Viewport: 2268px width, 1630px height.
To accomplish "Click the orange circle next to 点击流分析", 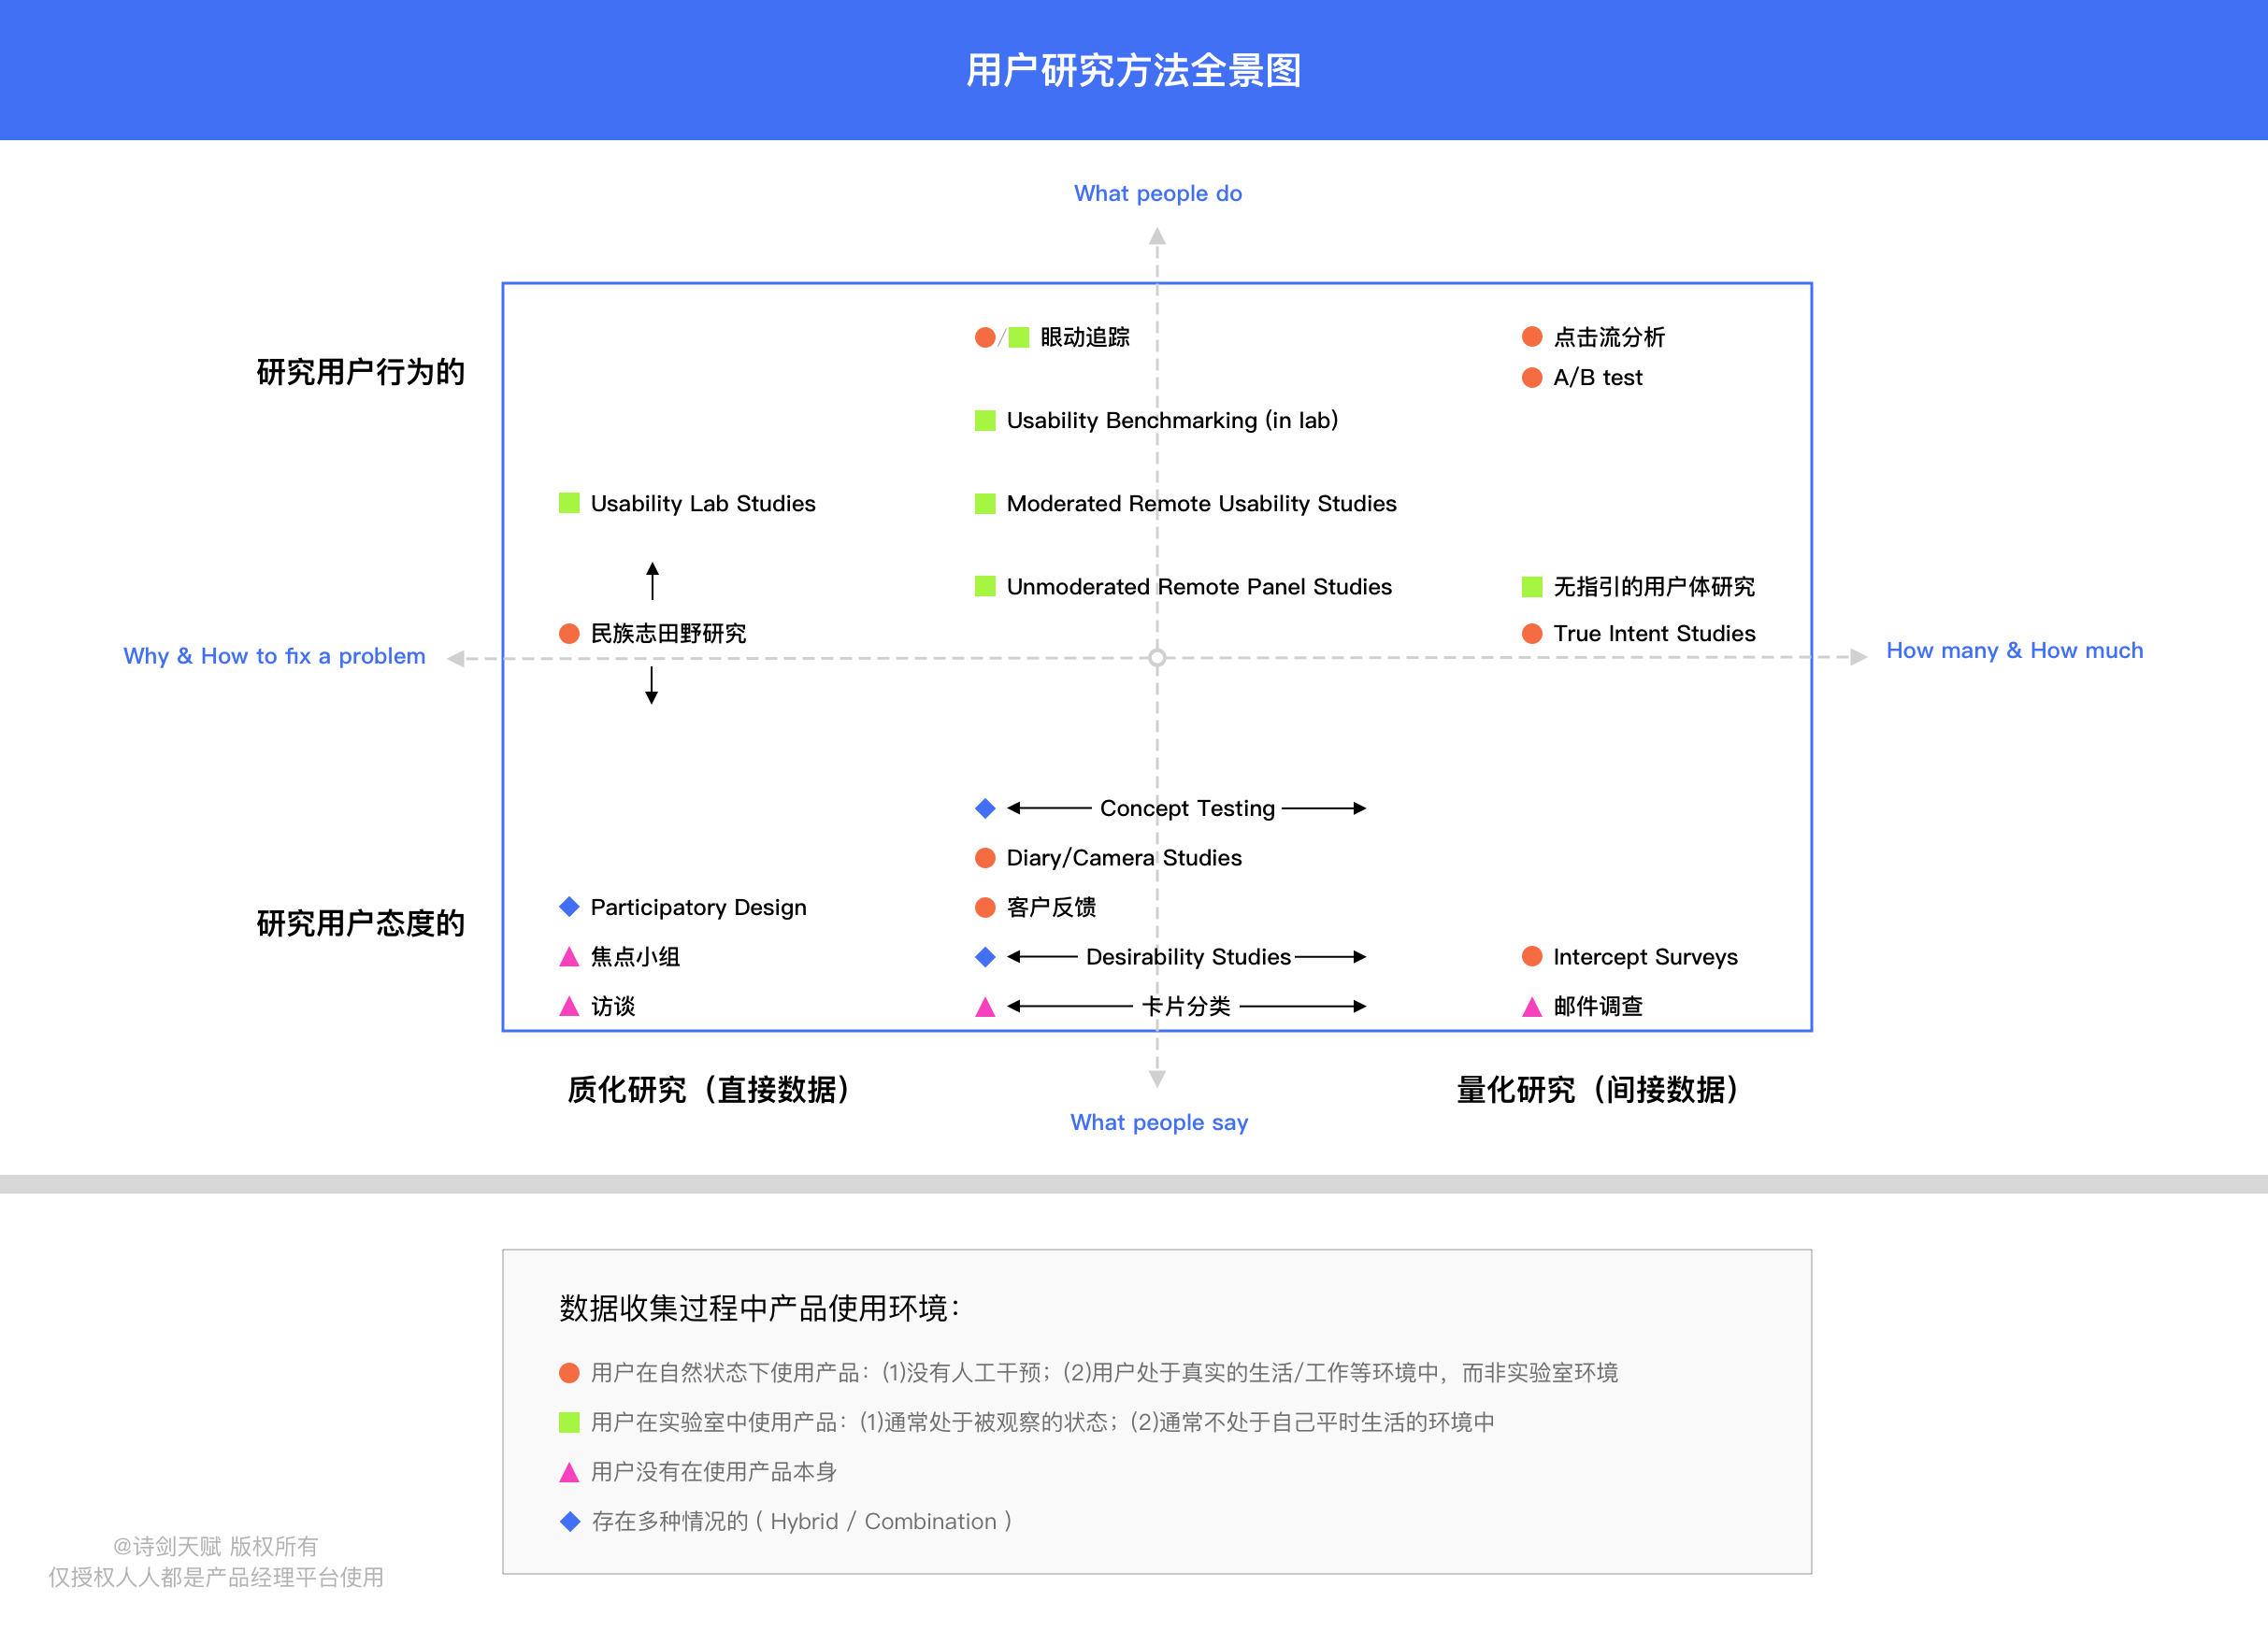I will pos(1532,336).
